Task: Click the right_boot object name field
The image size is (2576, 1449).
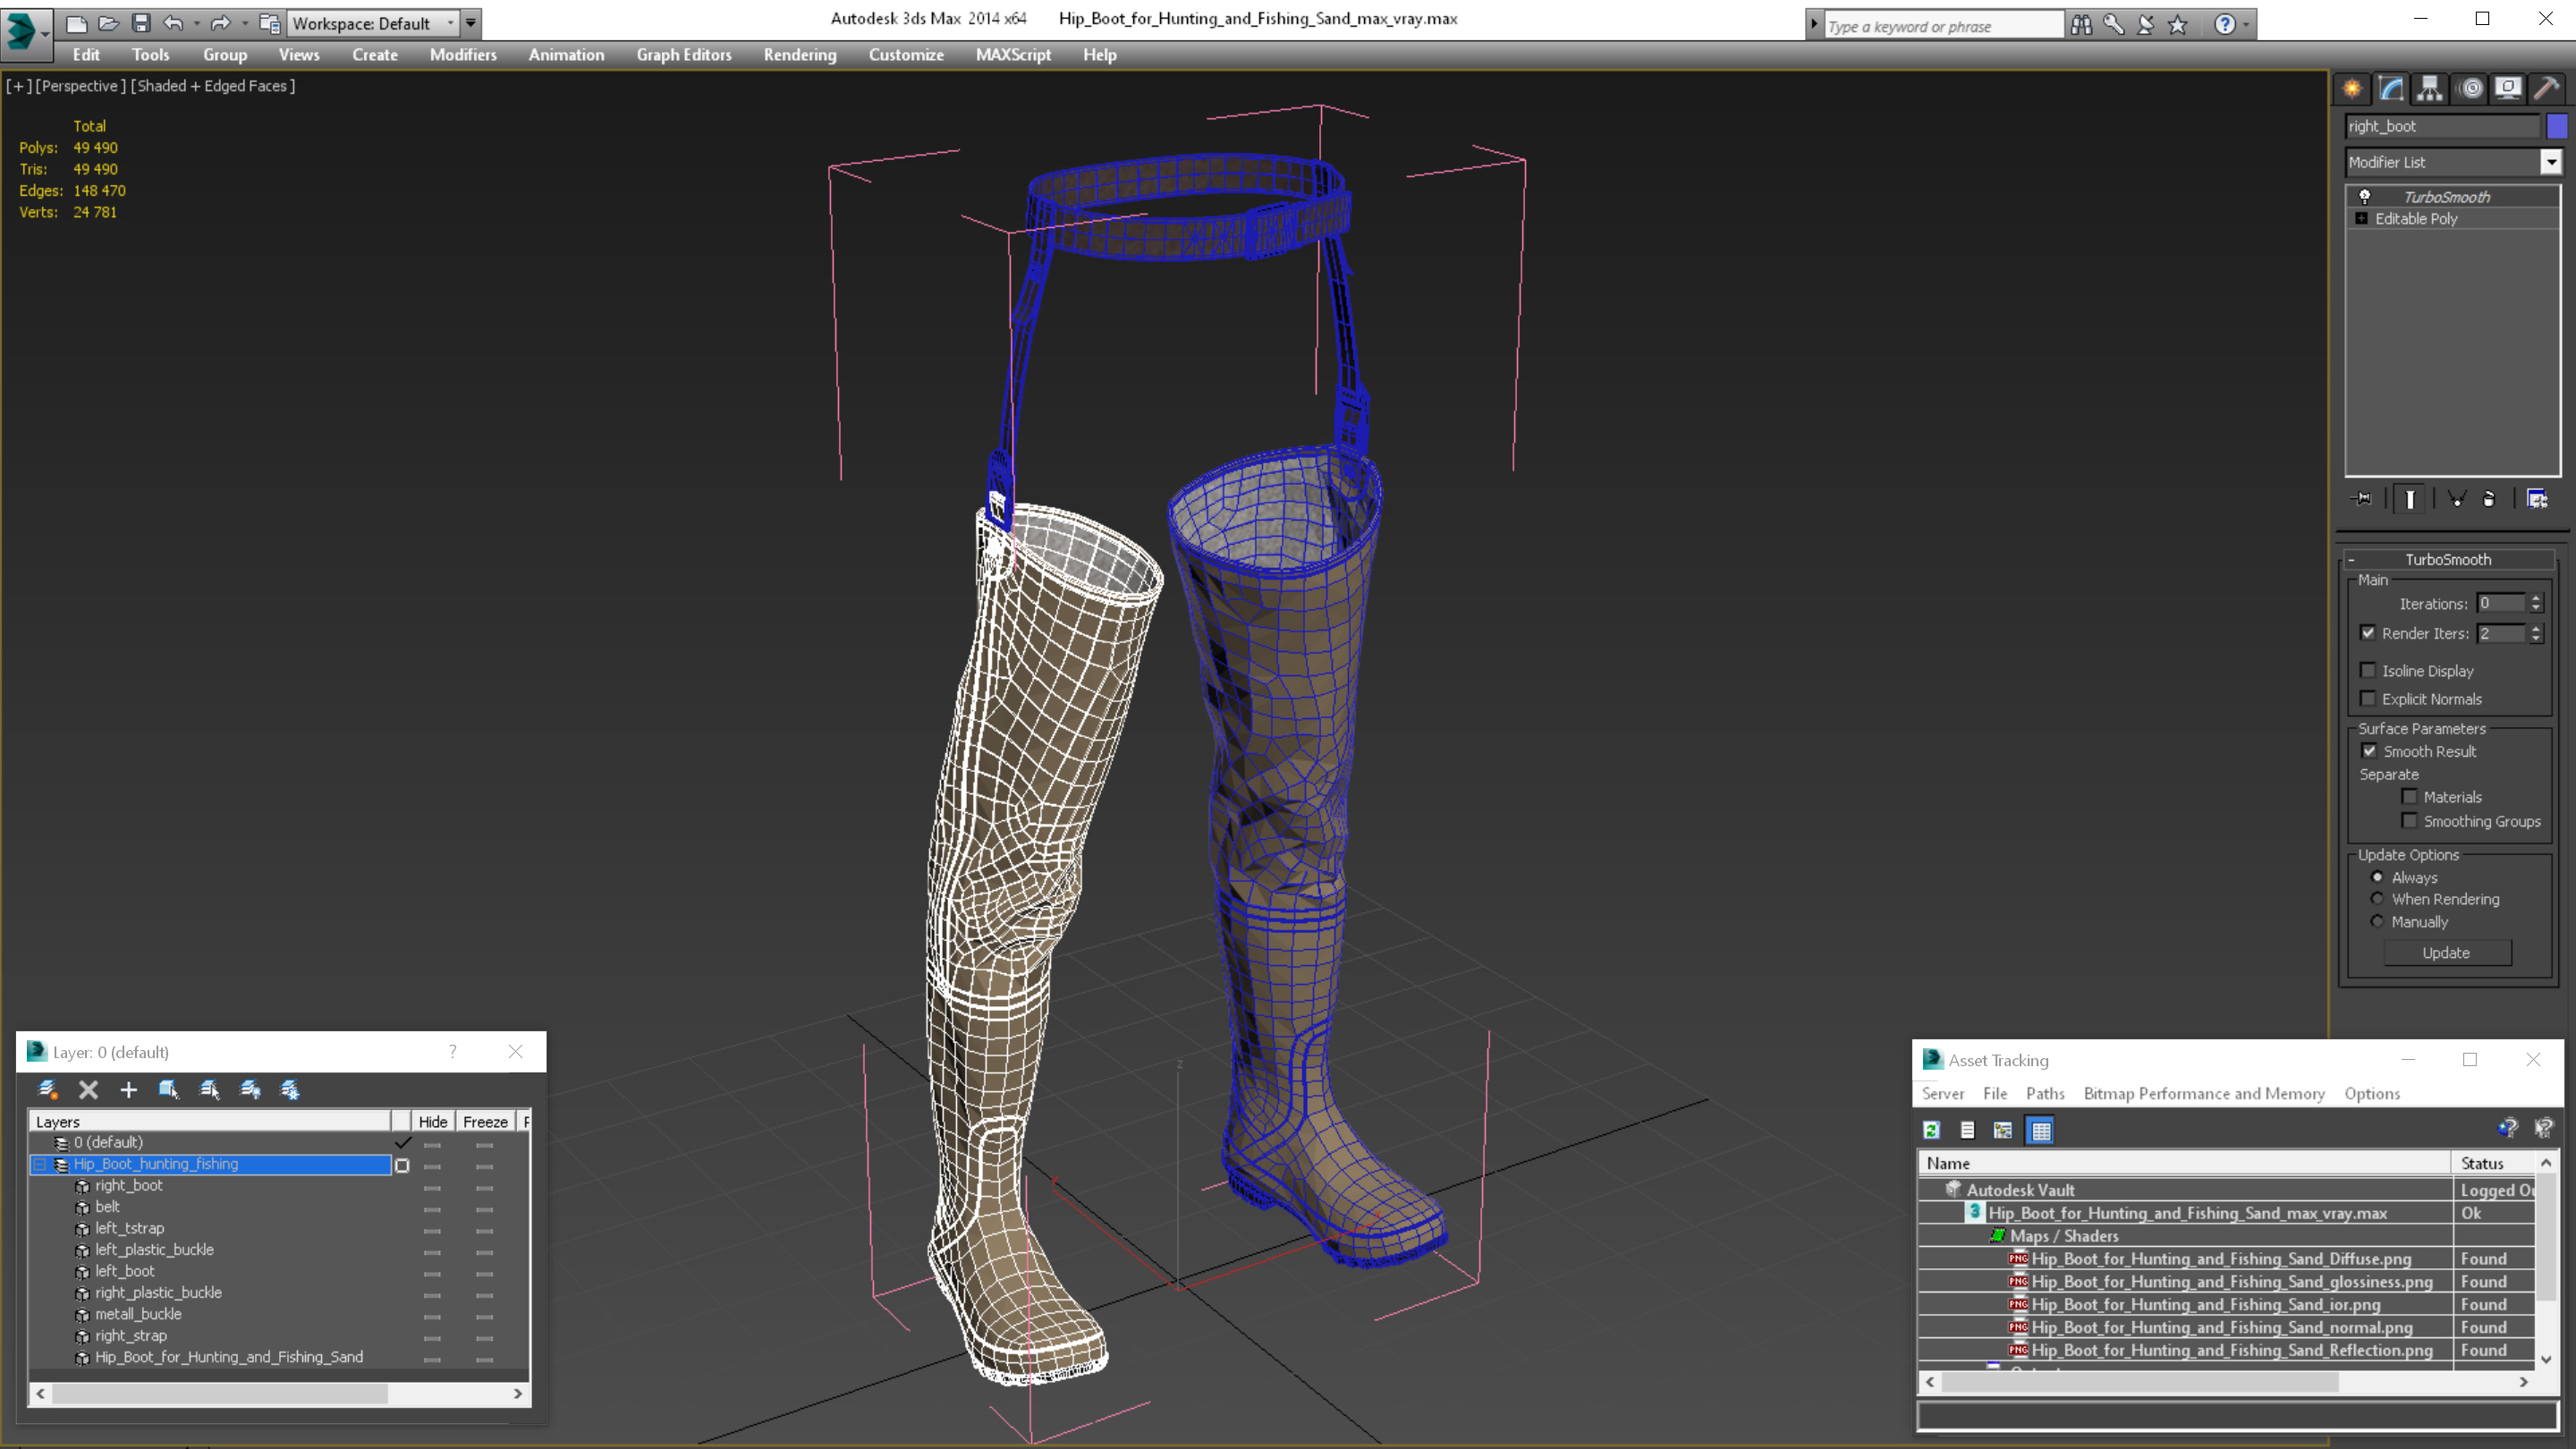Action: (x=2441, y=126)
